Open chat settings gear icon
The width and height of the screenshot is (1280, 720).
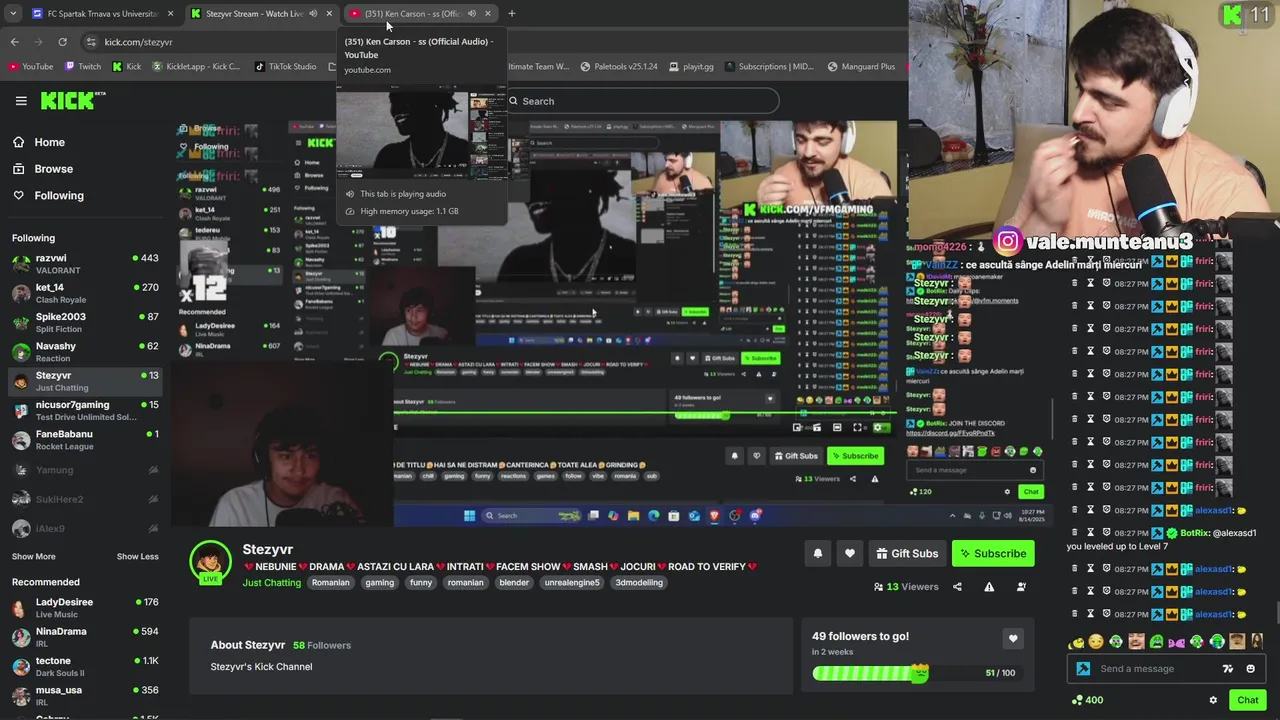click(1213, 700)
